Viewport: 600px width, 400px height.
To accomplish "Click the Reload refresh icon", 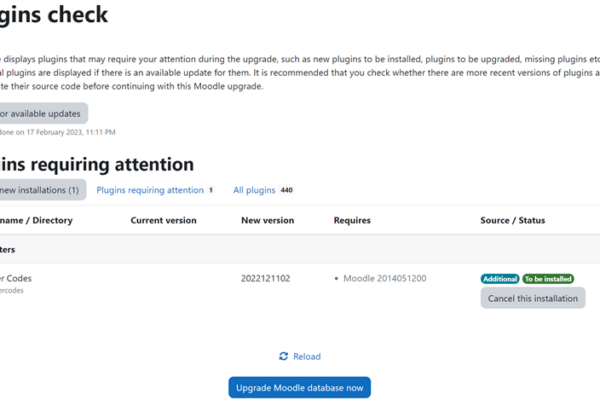I will [284, 356].
